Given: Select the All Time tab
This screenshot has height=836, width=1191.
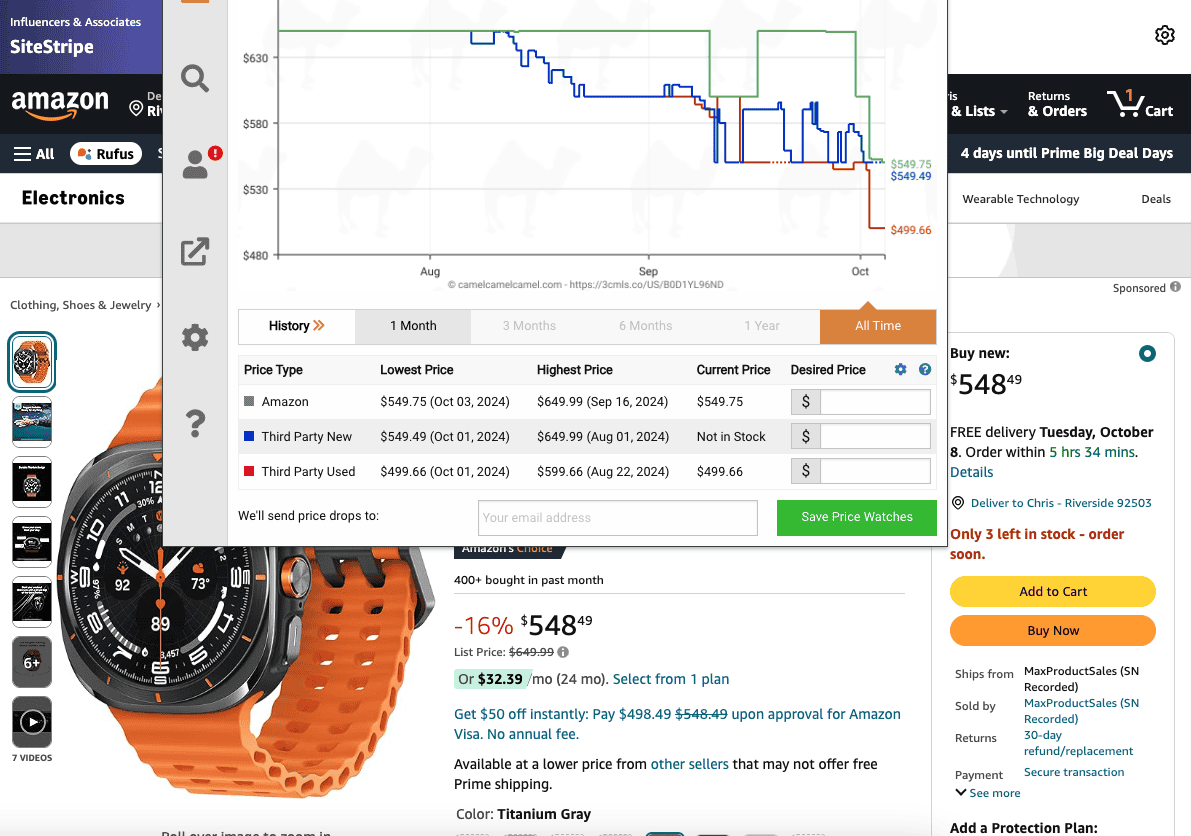Looking at the screenshot, I should click(877, 326).
